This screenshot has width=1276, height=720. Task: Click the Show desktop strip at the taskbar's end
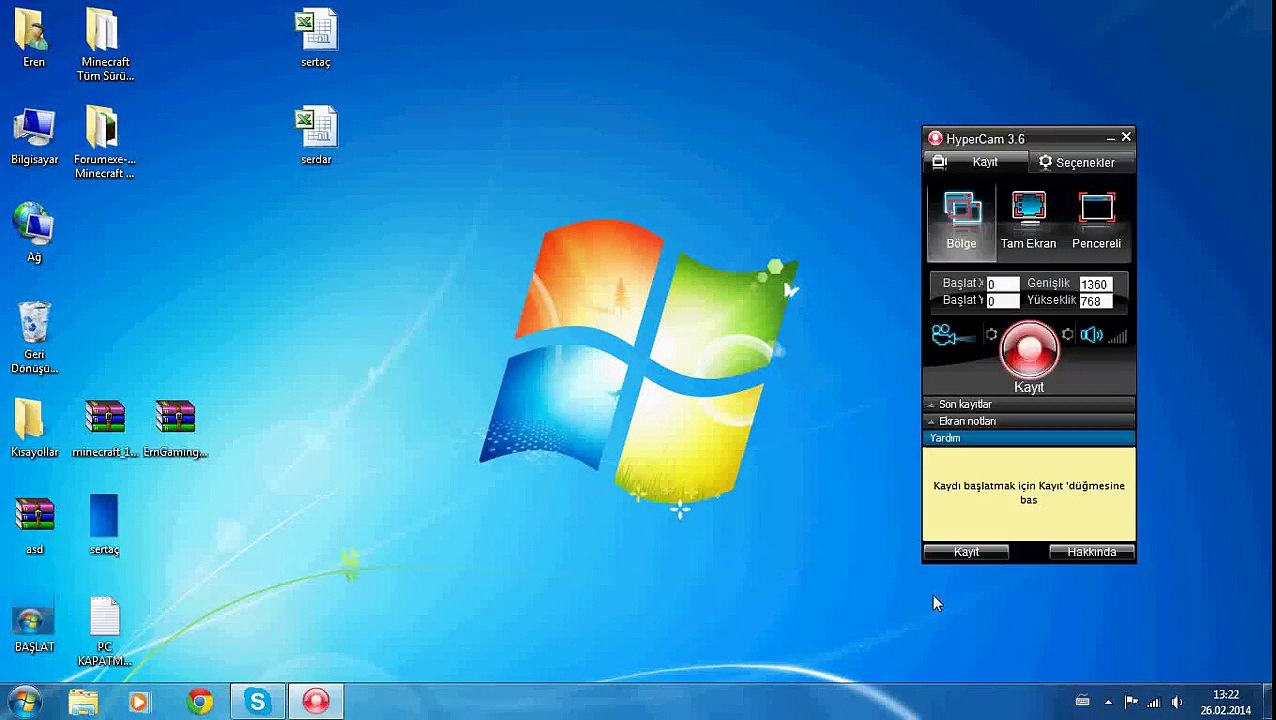pos(1268,702)
